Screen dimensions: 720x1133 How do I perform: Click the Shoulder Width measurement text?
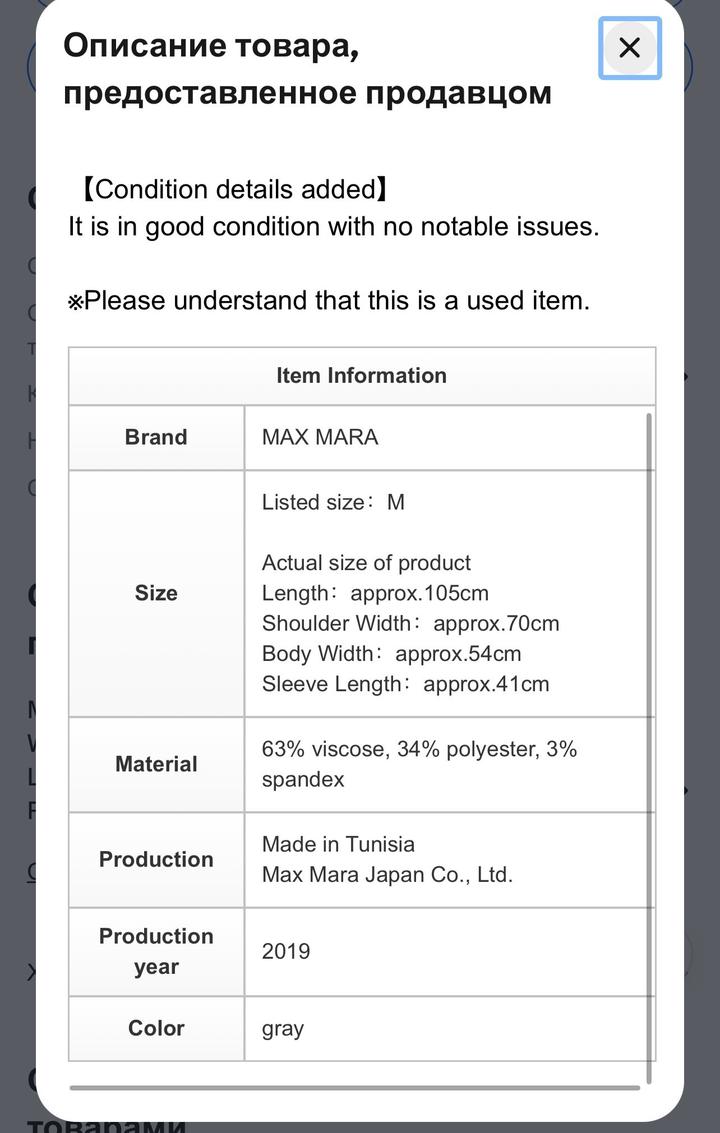pos(412,623)
